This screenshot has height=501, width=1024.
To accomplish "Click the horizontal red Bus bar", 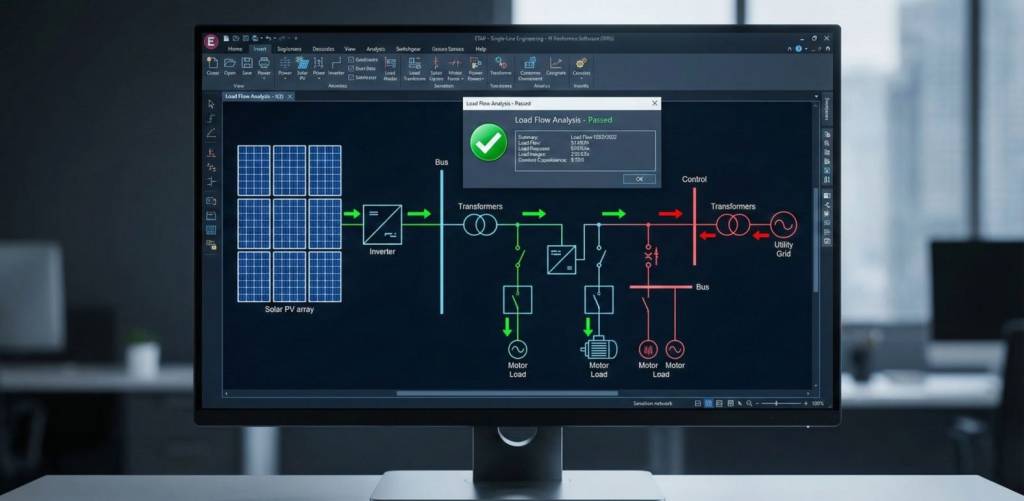I will [660, 287].
